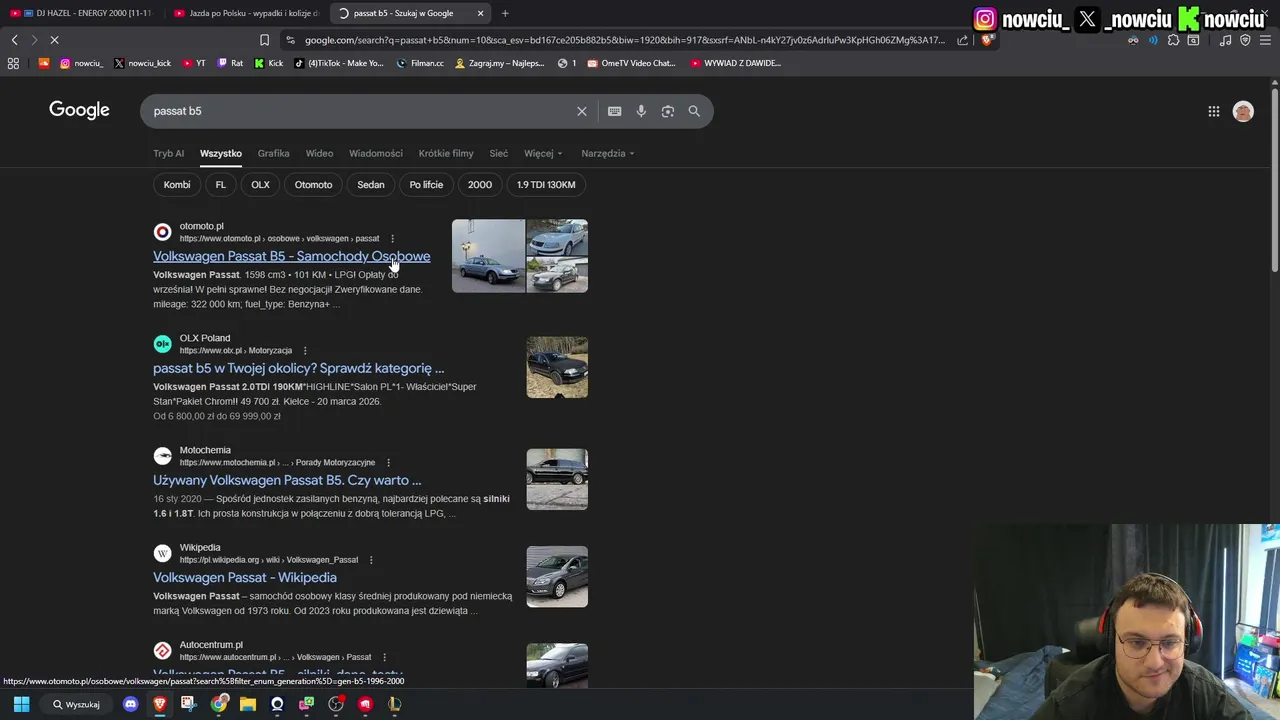Open the OLX black Passat thumbnail
This screenshot has height=720, width=1280.
point(557,367)
